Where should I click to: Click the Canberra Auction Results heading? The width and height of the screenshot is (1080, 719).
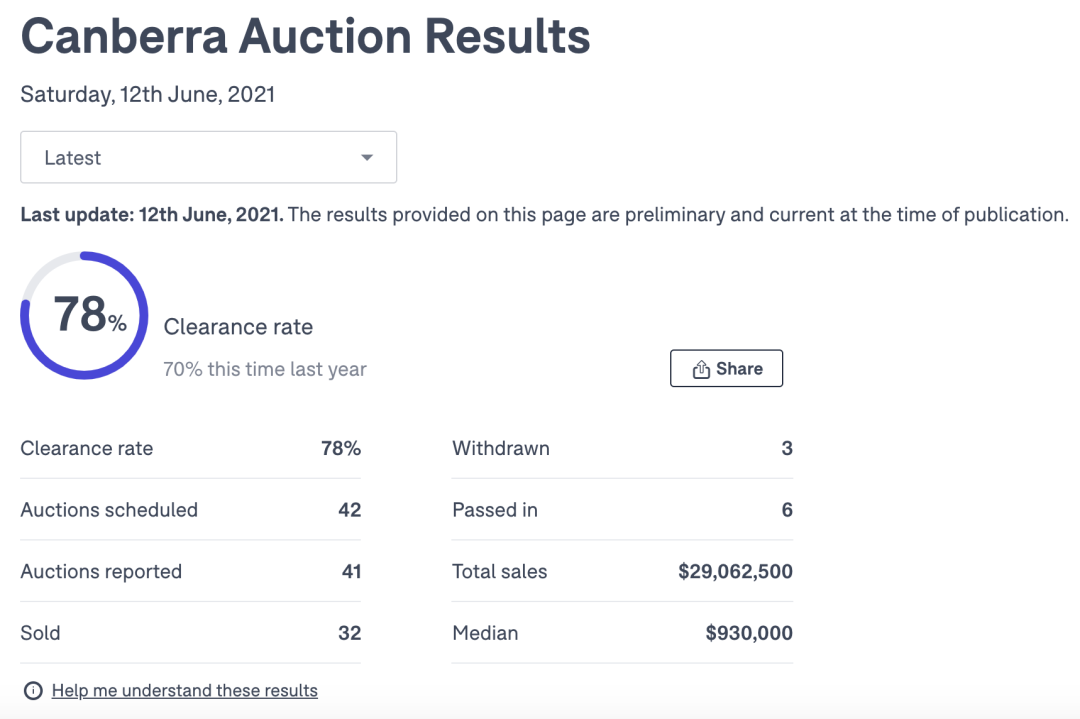coord(305,36)
